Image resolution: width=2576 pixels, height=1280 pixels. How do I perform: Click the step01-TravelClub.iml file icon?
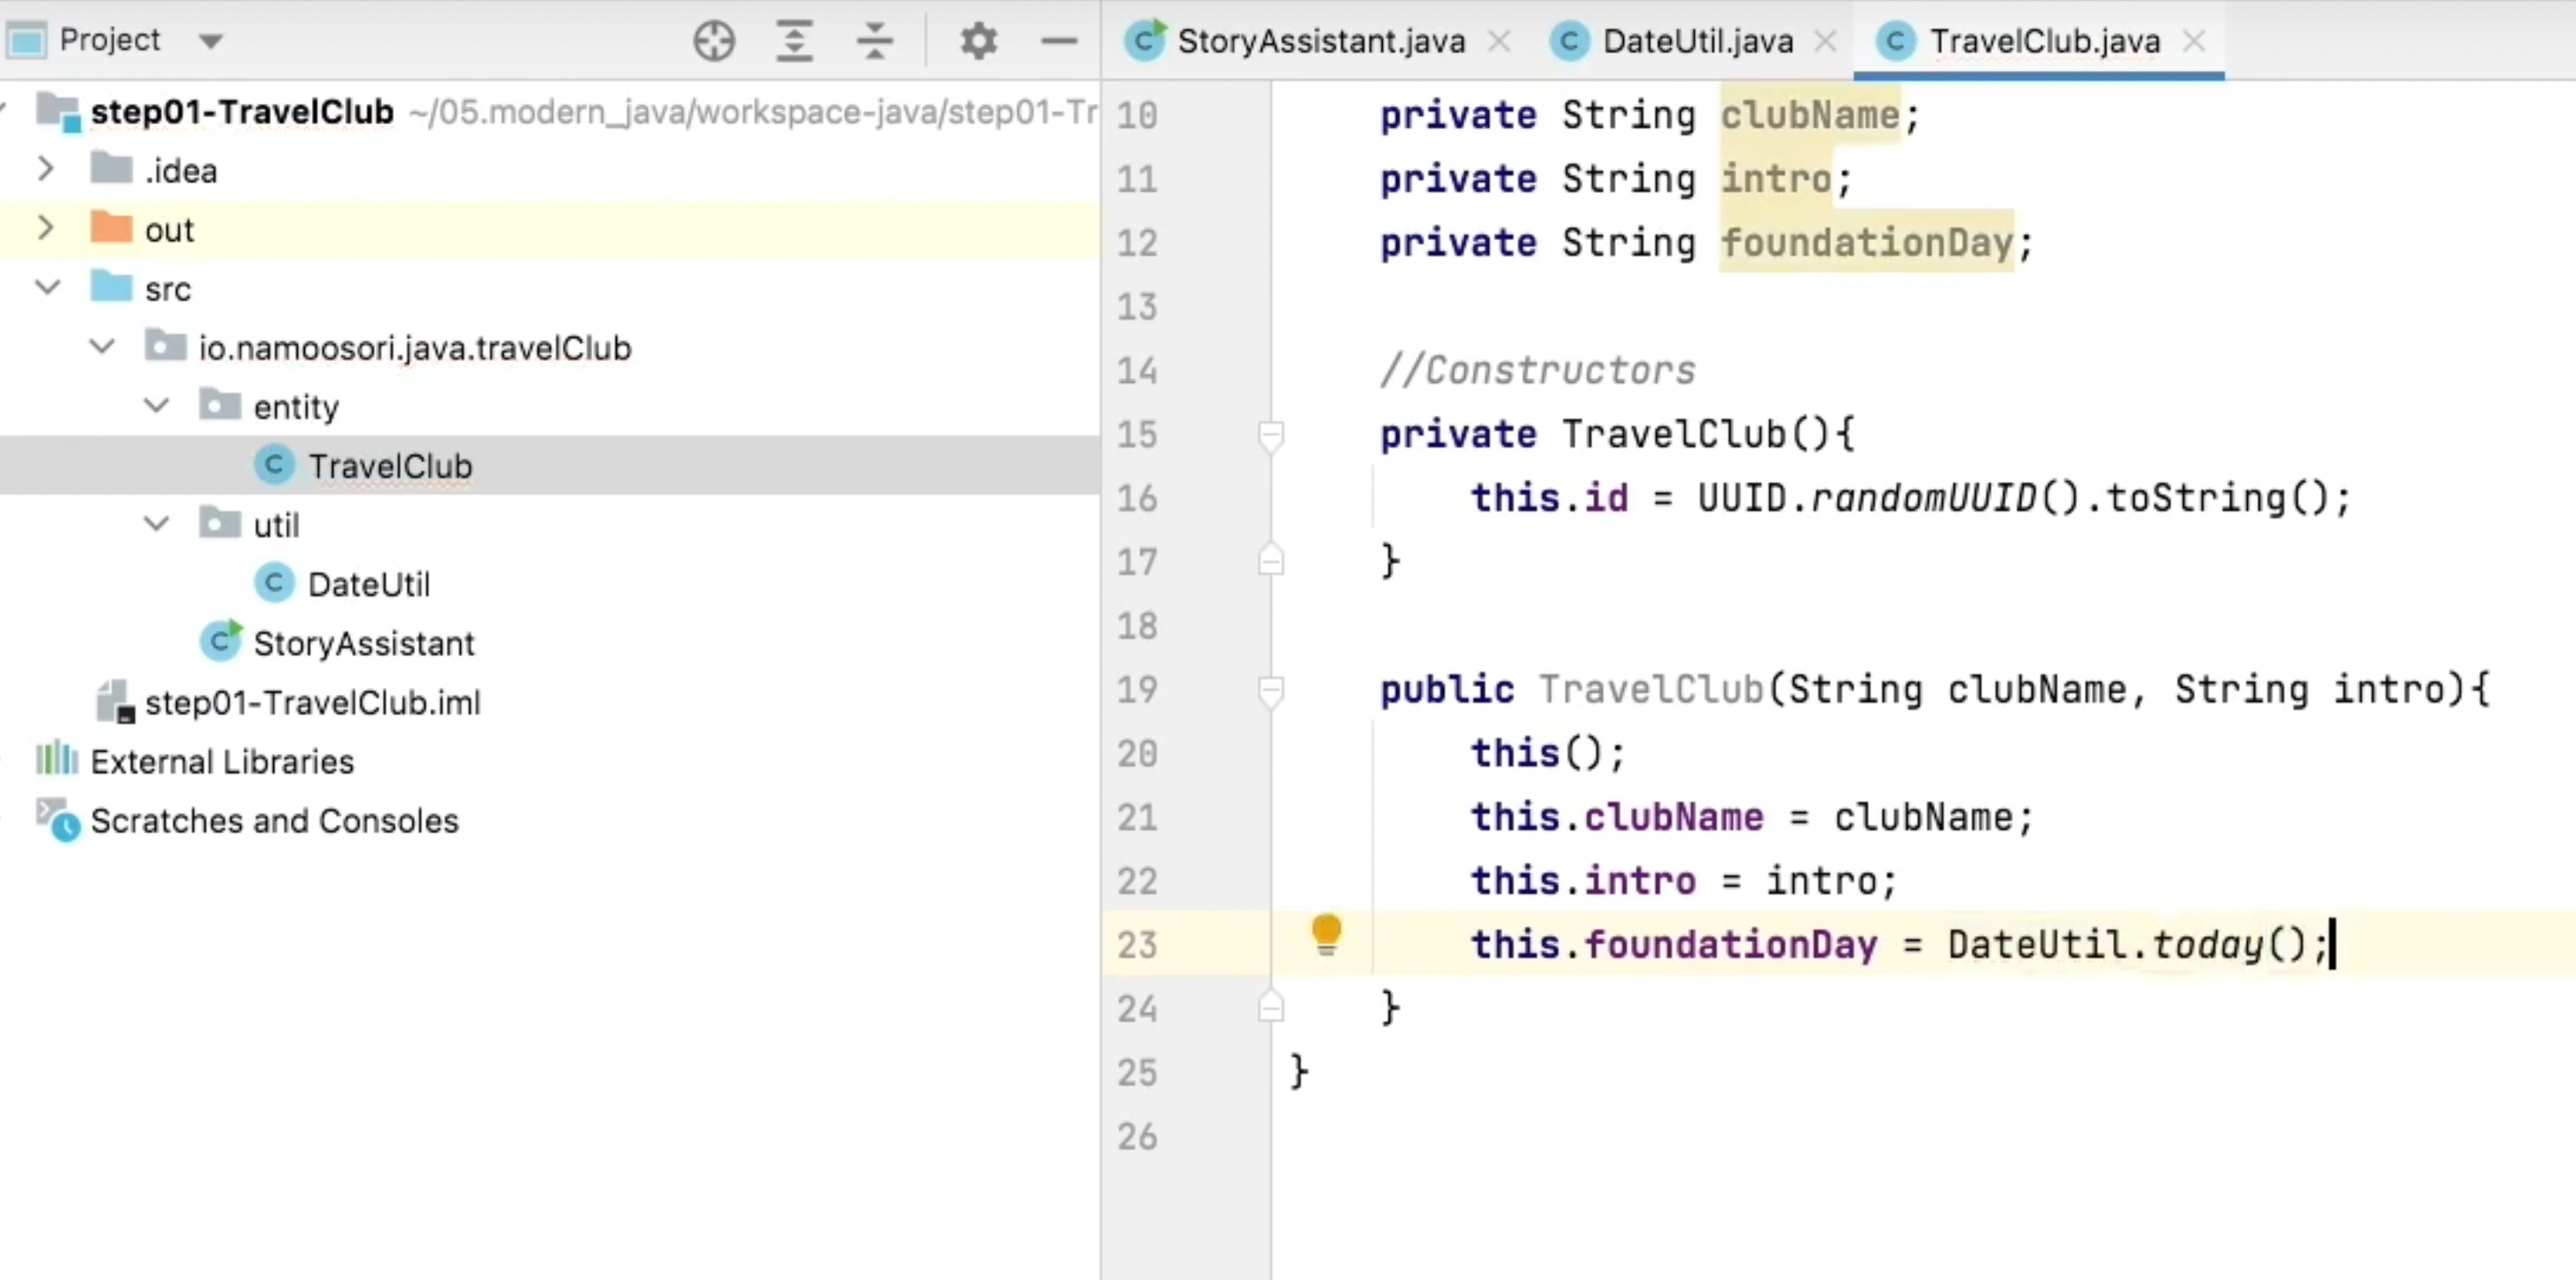[115, 702]
